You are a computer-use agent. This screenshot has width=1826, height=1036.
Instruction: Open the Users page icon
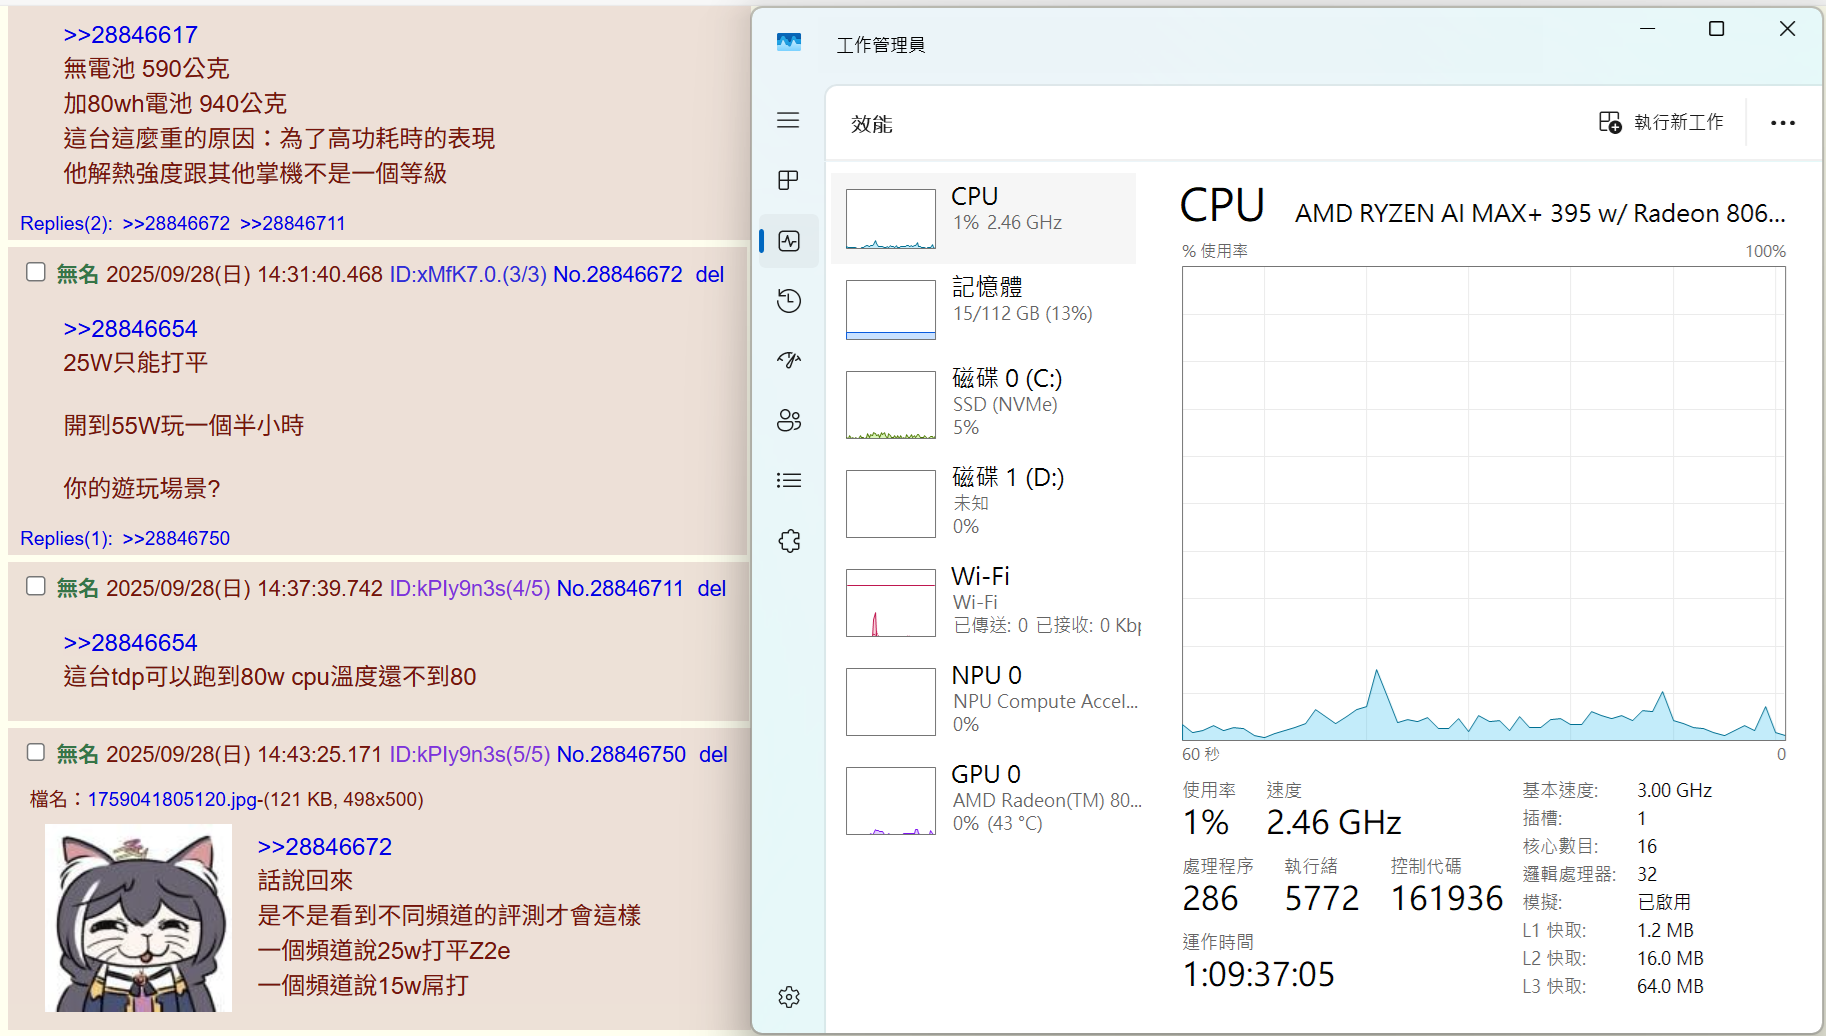788,420
